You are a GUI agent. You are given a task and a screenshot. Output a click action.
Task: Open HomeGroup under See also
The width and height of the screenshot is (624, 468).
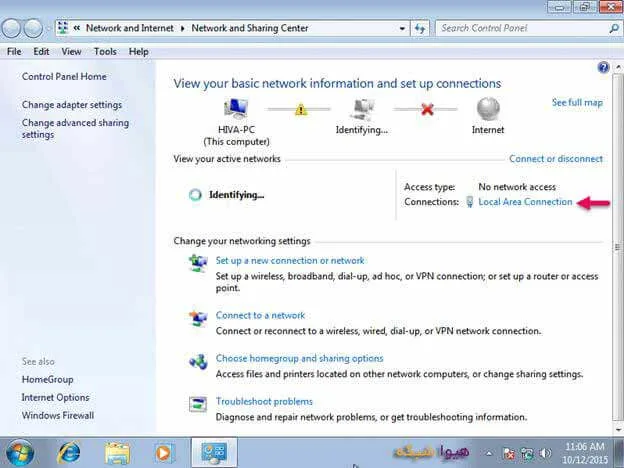(x=47, y=379)
